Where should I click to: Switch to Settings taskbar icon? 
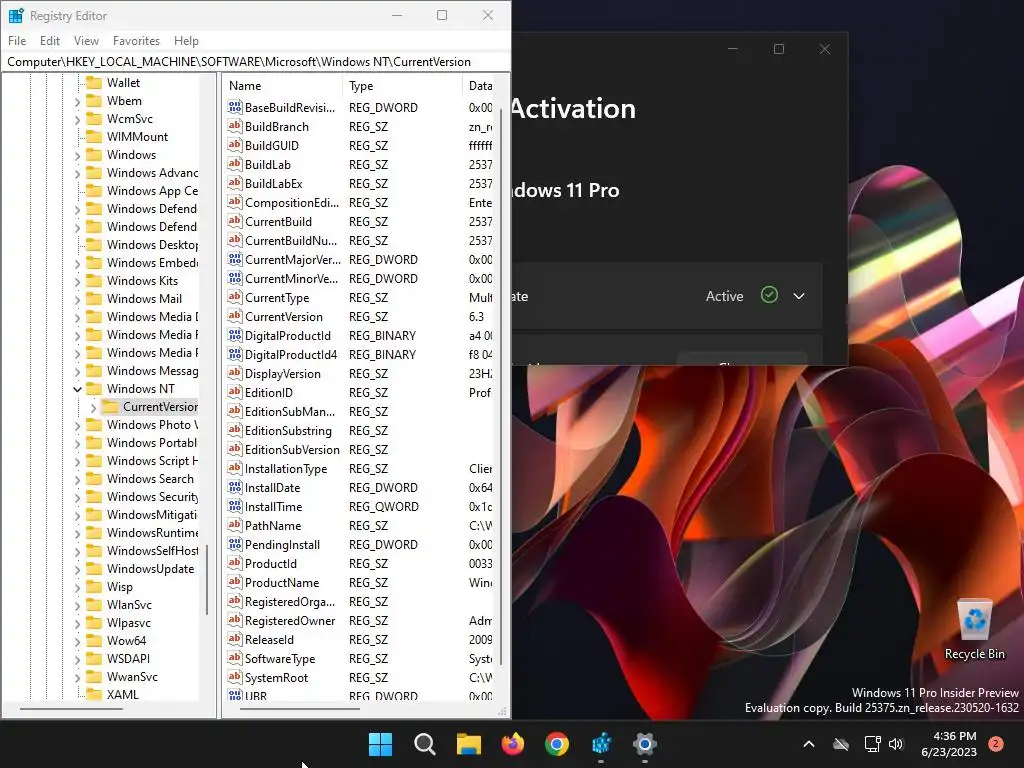[645, 744]
